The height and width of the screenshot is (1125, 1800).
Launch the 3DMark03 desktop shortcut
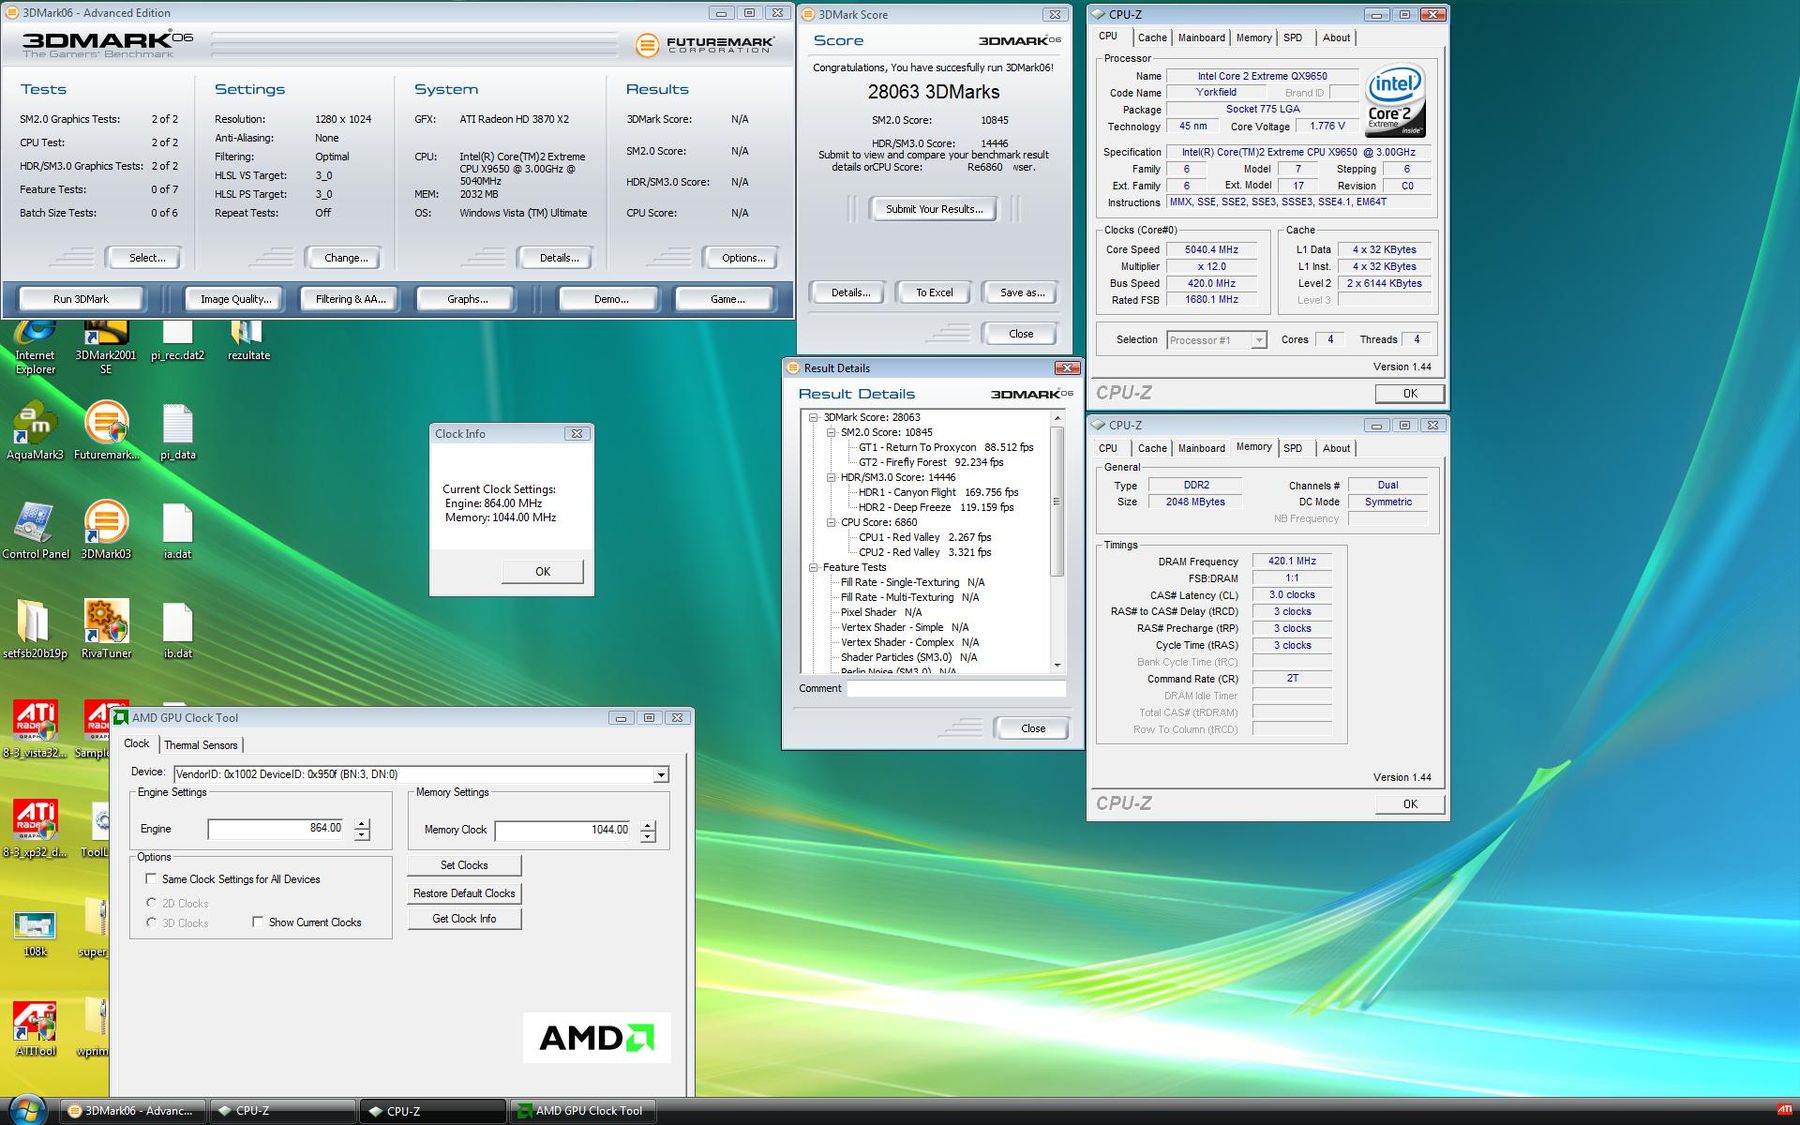click(x=106, y=530)
